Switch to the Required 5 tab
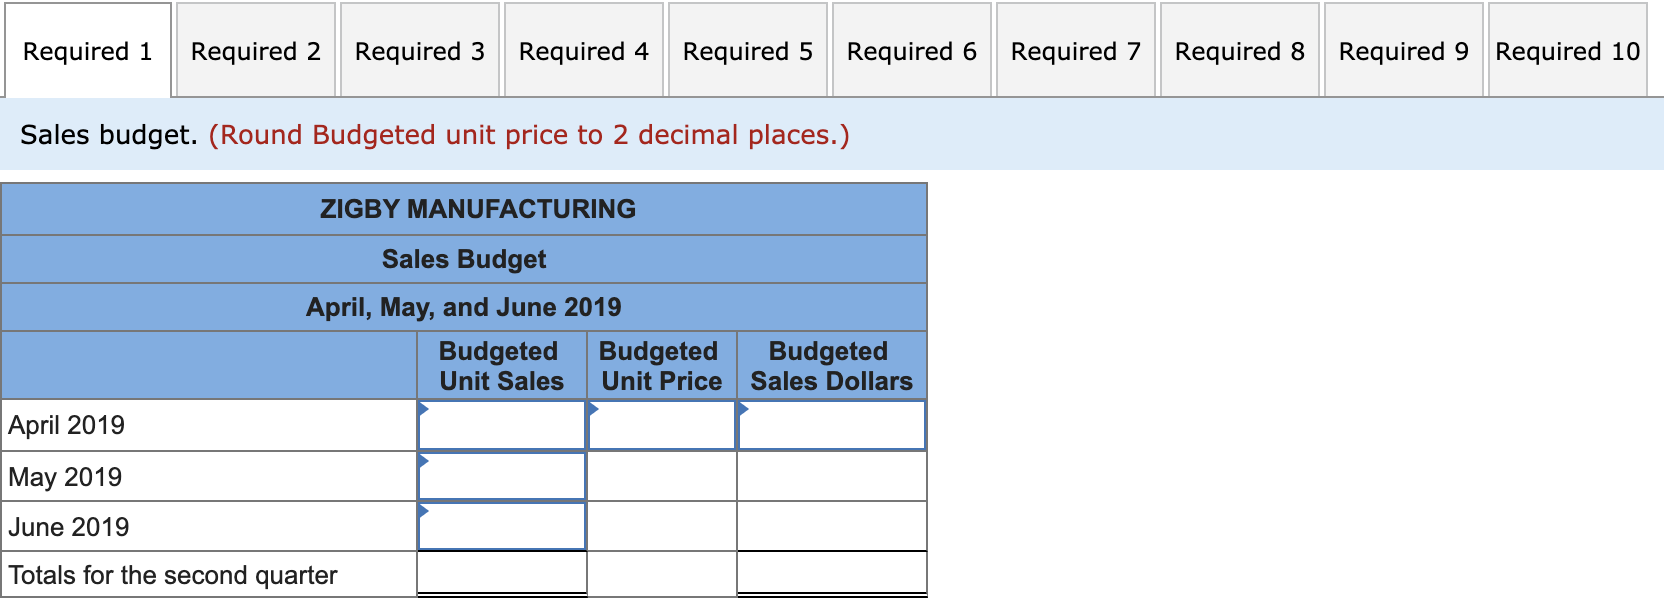The height and width of the screenshot is (614, 1664). pos(748,50)
